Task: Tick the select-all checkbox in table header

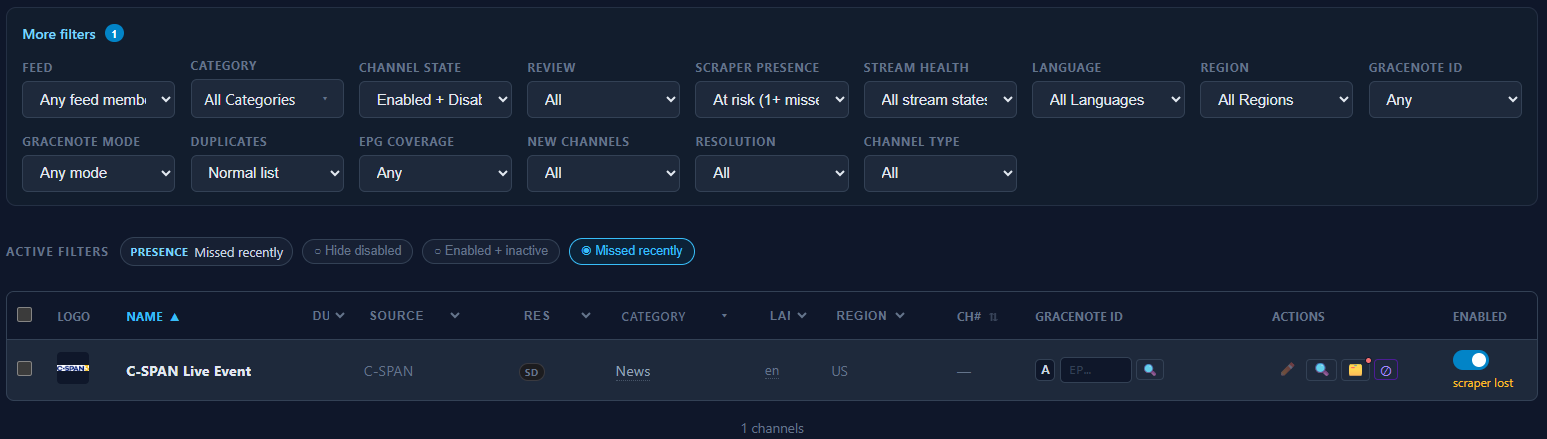Action: click(x=25, y=315)
